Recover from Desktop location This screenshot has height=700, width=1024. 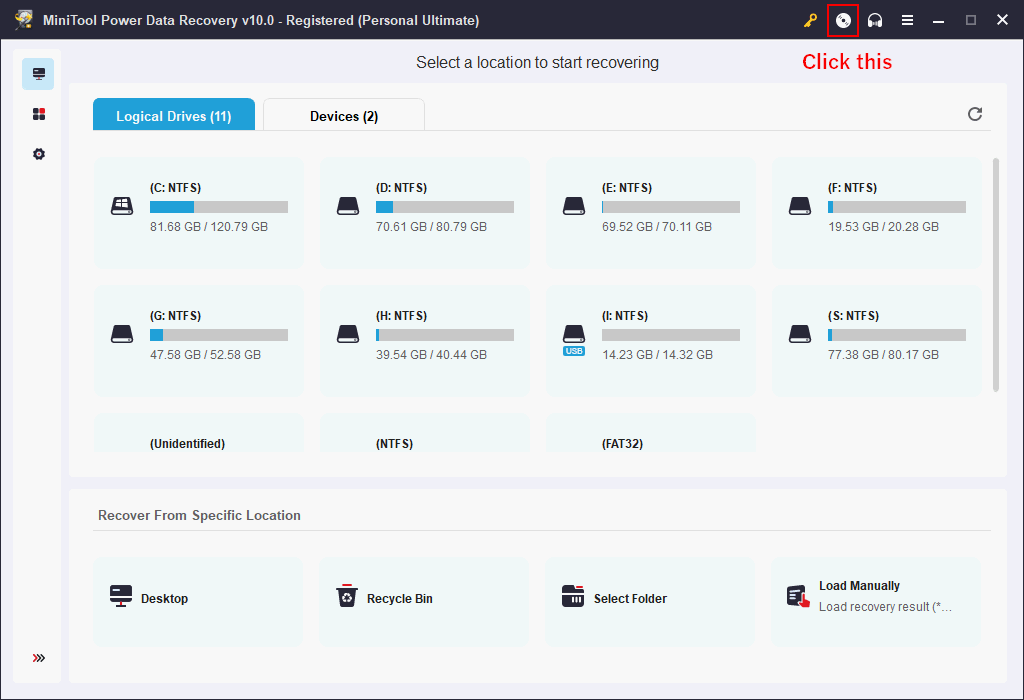point(198,601)
